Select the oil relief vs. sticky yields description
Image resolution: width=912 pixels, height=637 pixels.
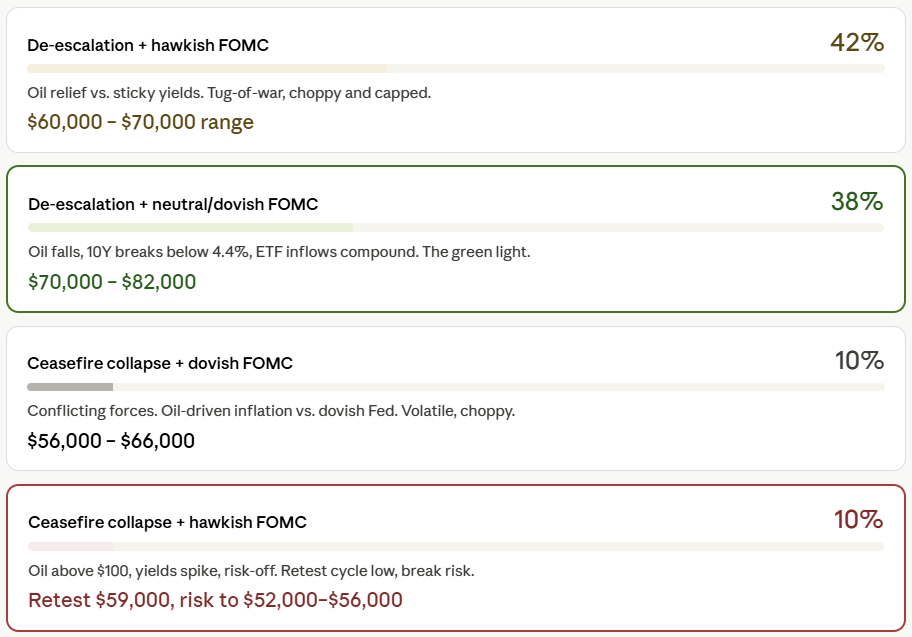coord(229,93)
